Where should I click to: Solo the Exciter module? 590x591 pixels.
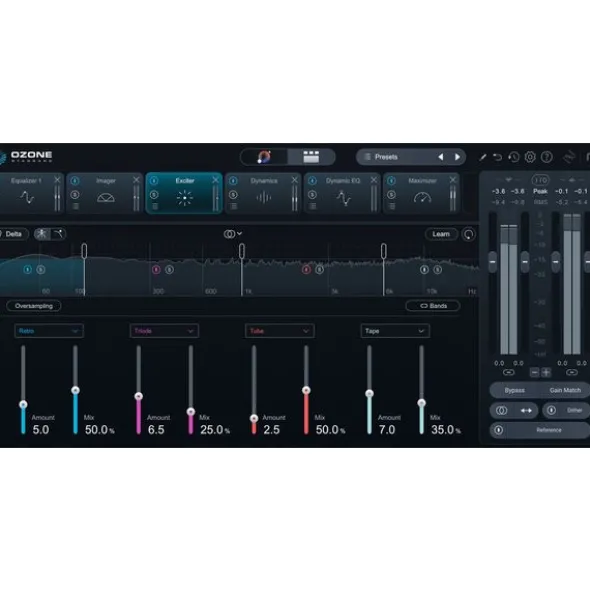click(x=154, y=195)
